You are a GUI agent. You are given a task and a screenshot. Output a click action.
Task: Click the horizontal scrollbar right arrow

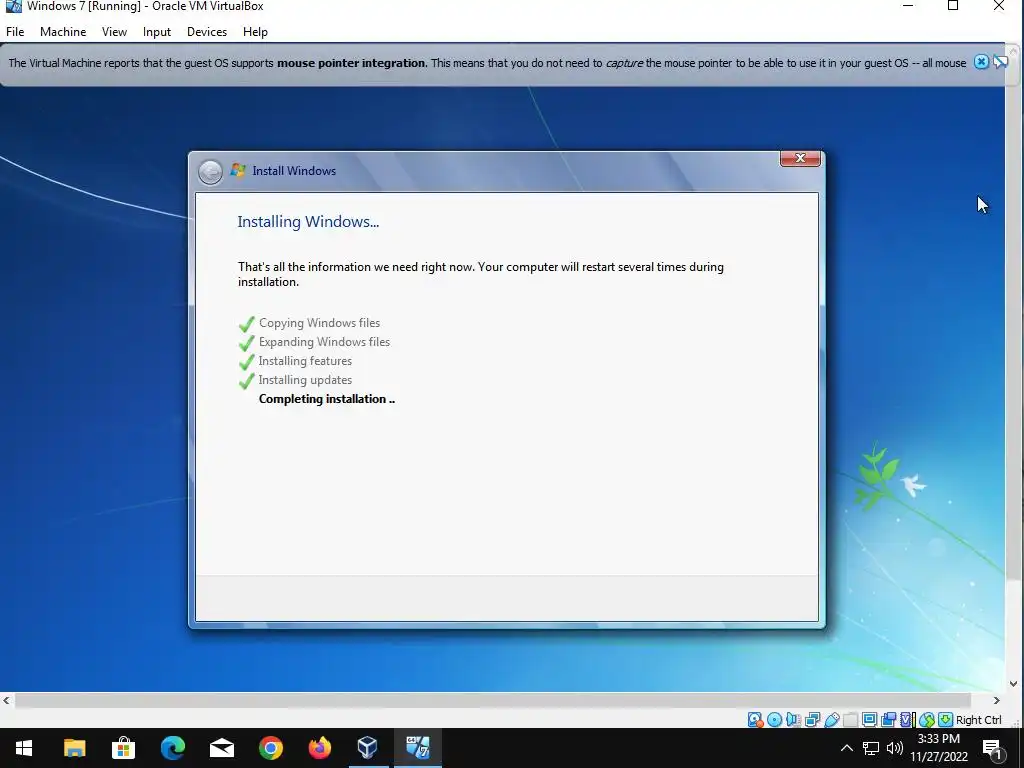pos(997,701)
